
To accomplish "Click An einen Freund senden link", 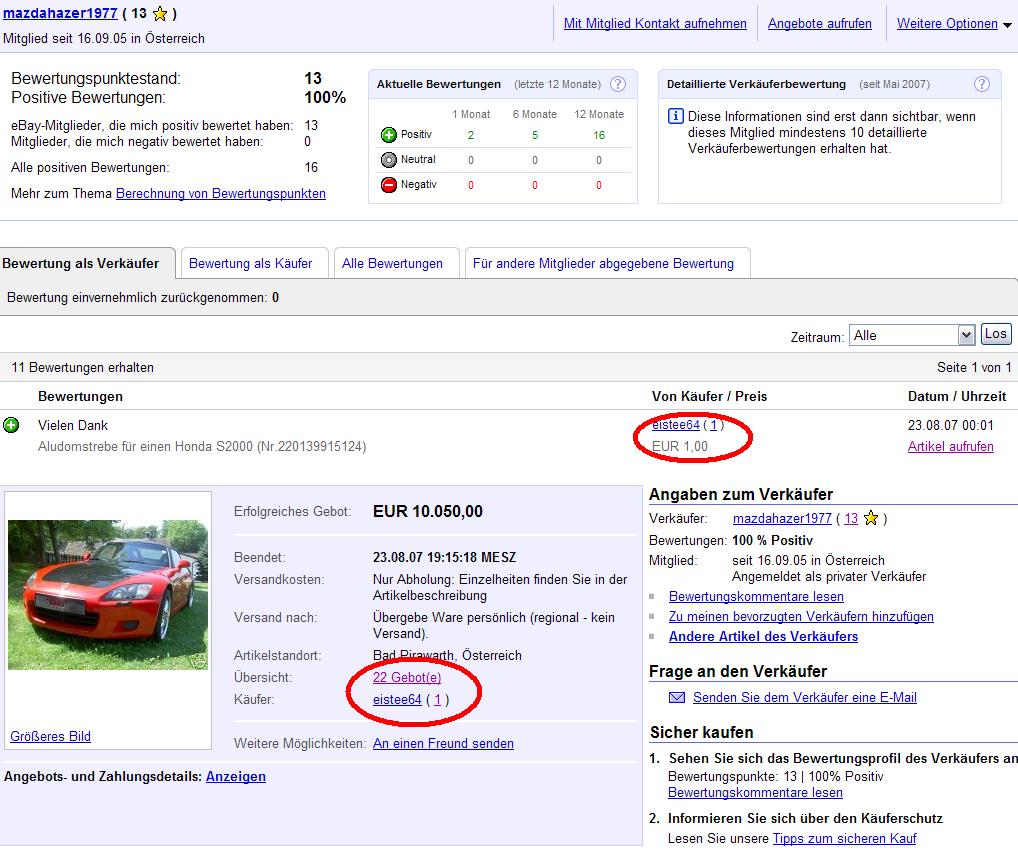I will coord(443,744).
